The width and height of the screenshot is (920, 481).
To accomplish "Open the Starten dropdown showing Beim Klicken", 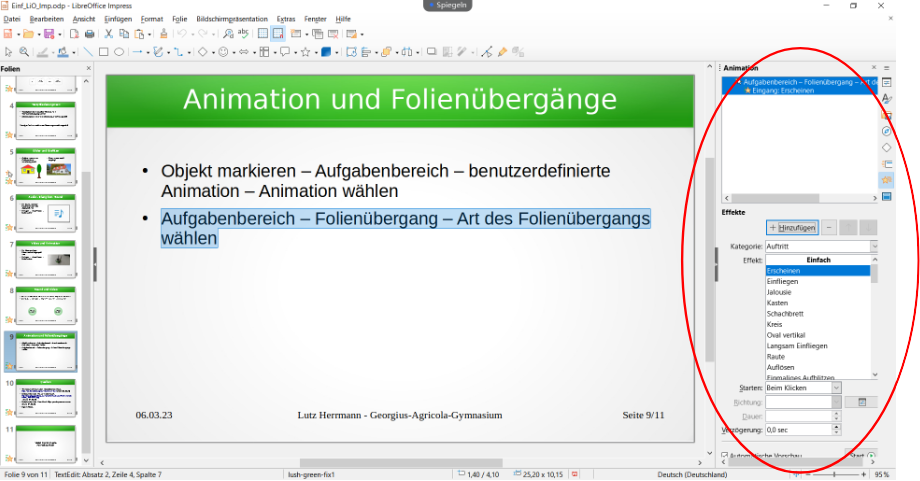I will [802, 387].
